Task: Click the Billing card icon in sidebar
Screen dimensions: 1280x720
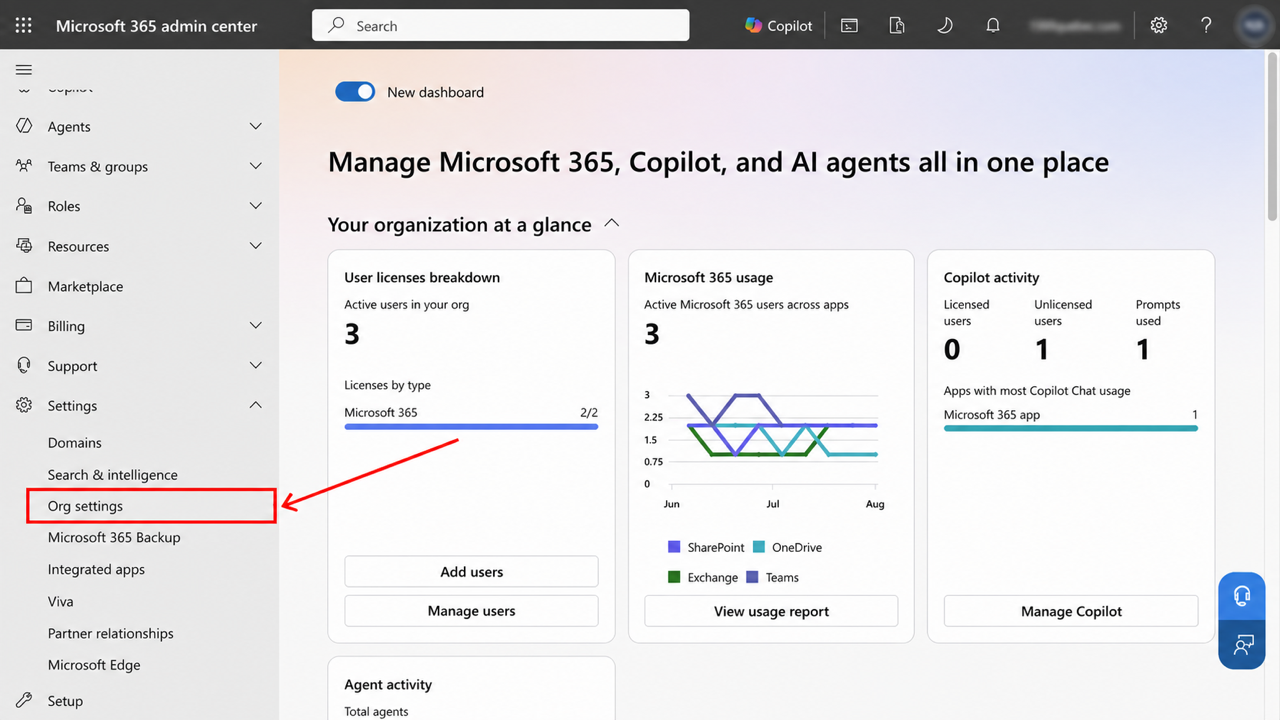Action: coord(24,326)
